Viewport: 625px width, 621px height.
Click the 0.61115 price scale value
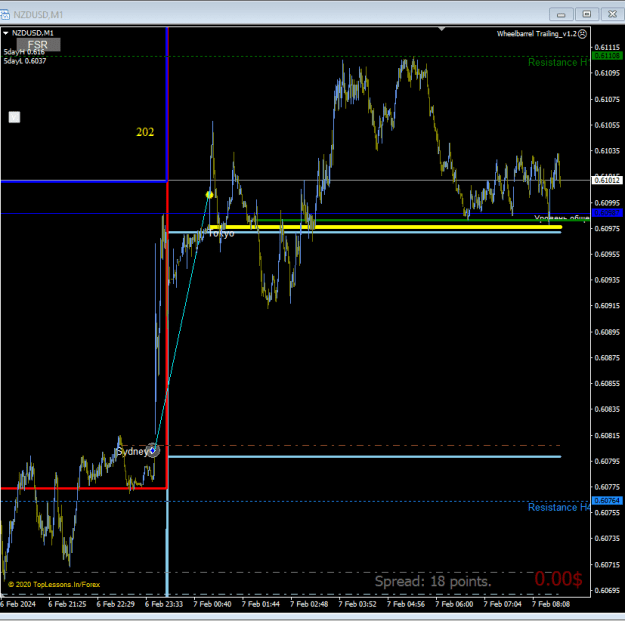point(607,47)
